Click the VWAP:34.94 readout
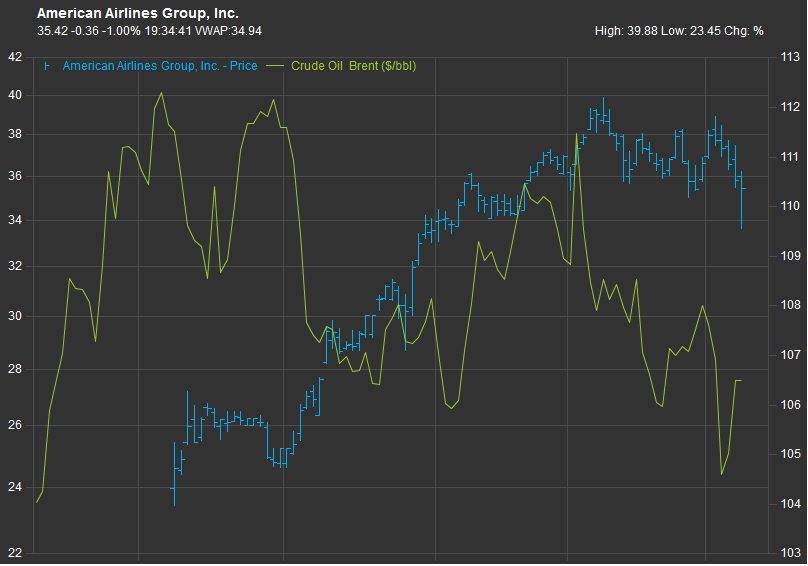 pos(228,31)
